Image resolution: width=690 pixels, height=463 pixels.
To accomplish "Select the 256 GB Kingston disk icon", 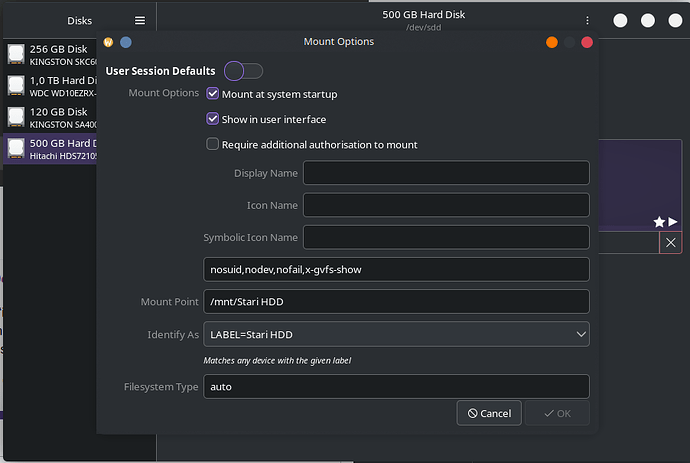I will pyautogui.click(x=16, y=54).
